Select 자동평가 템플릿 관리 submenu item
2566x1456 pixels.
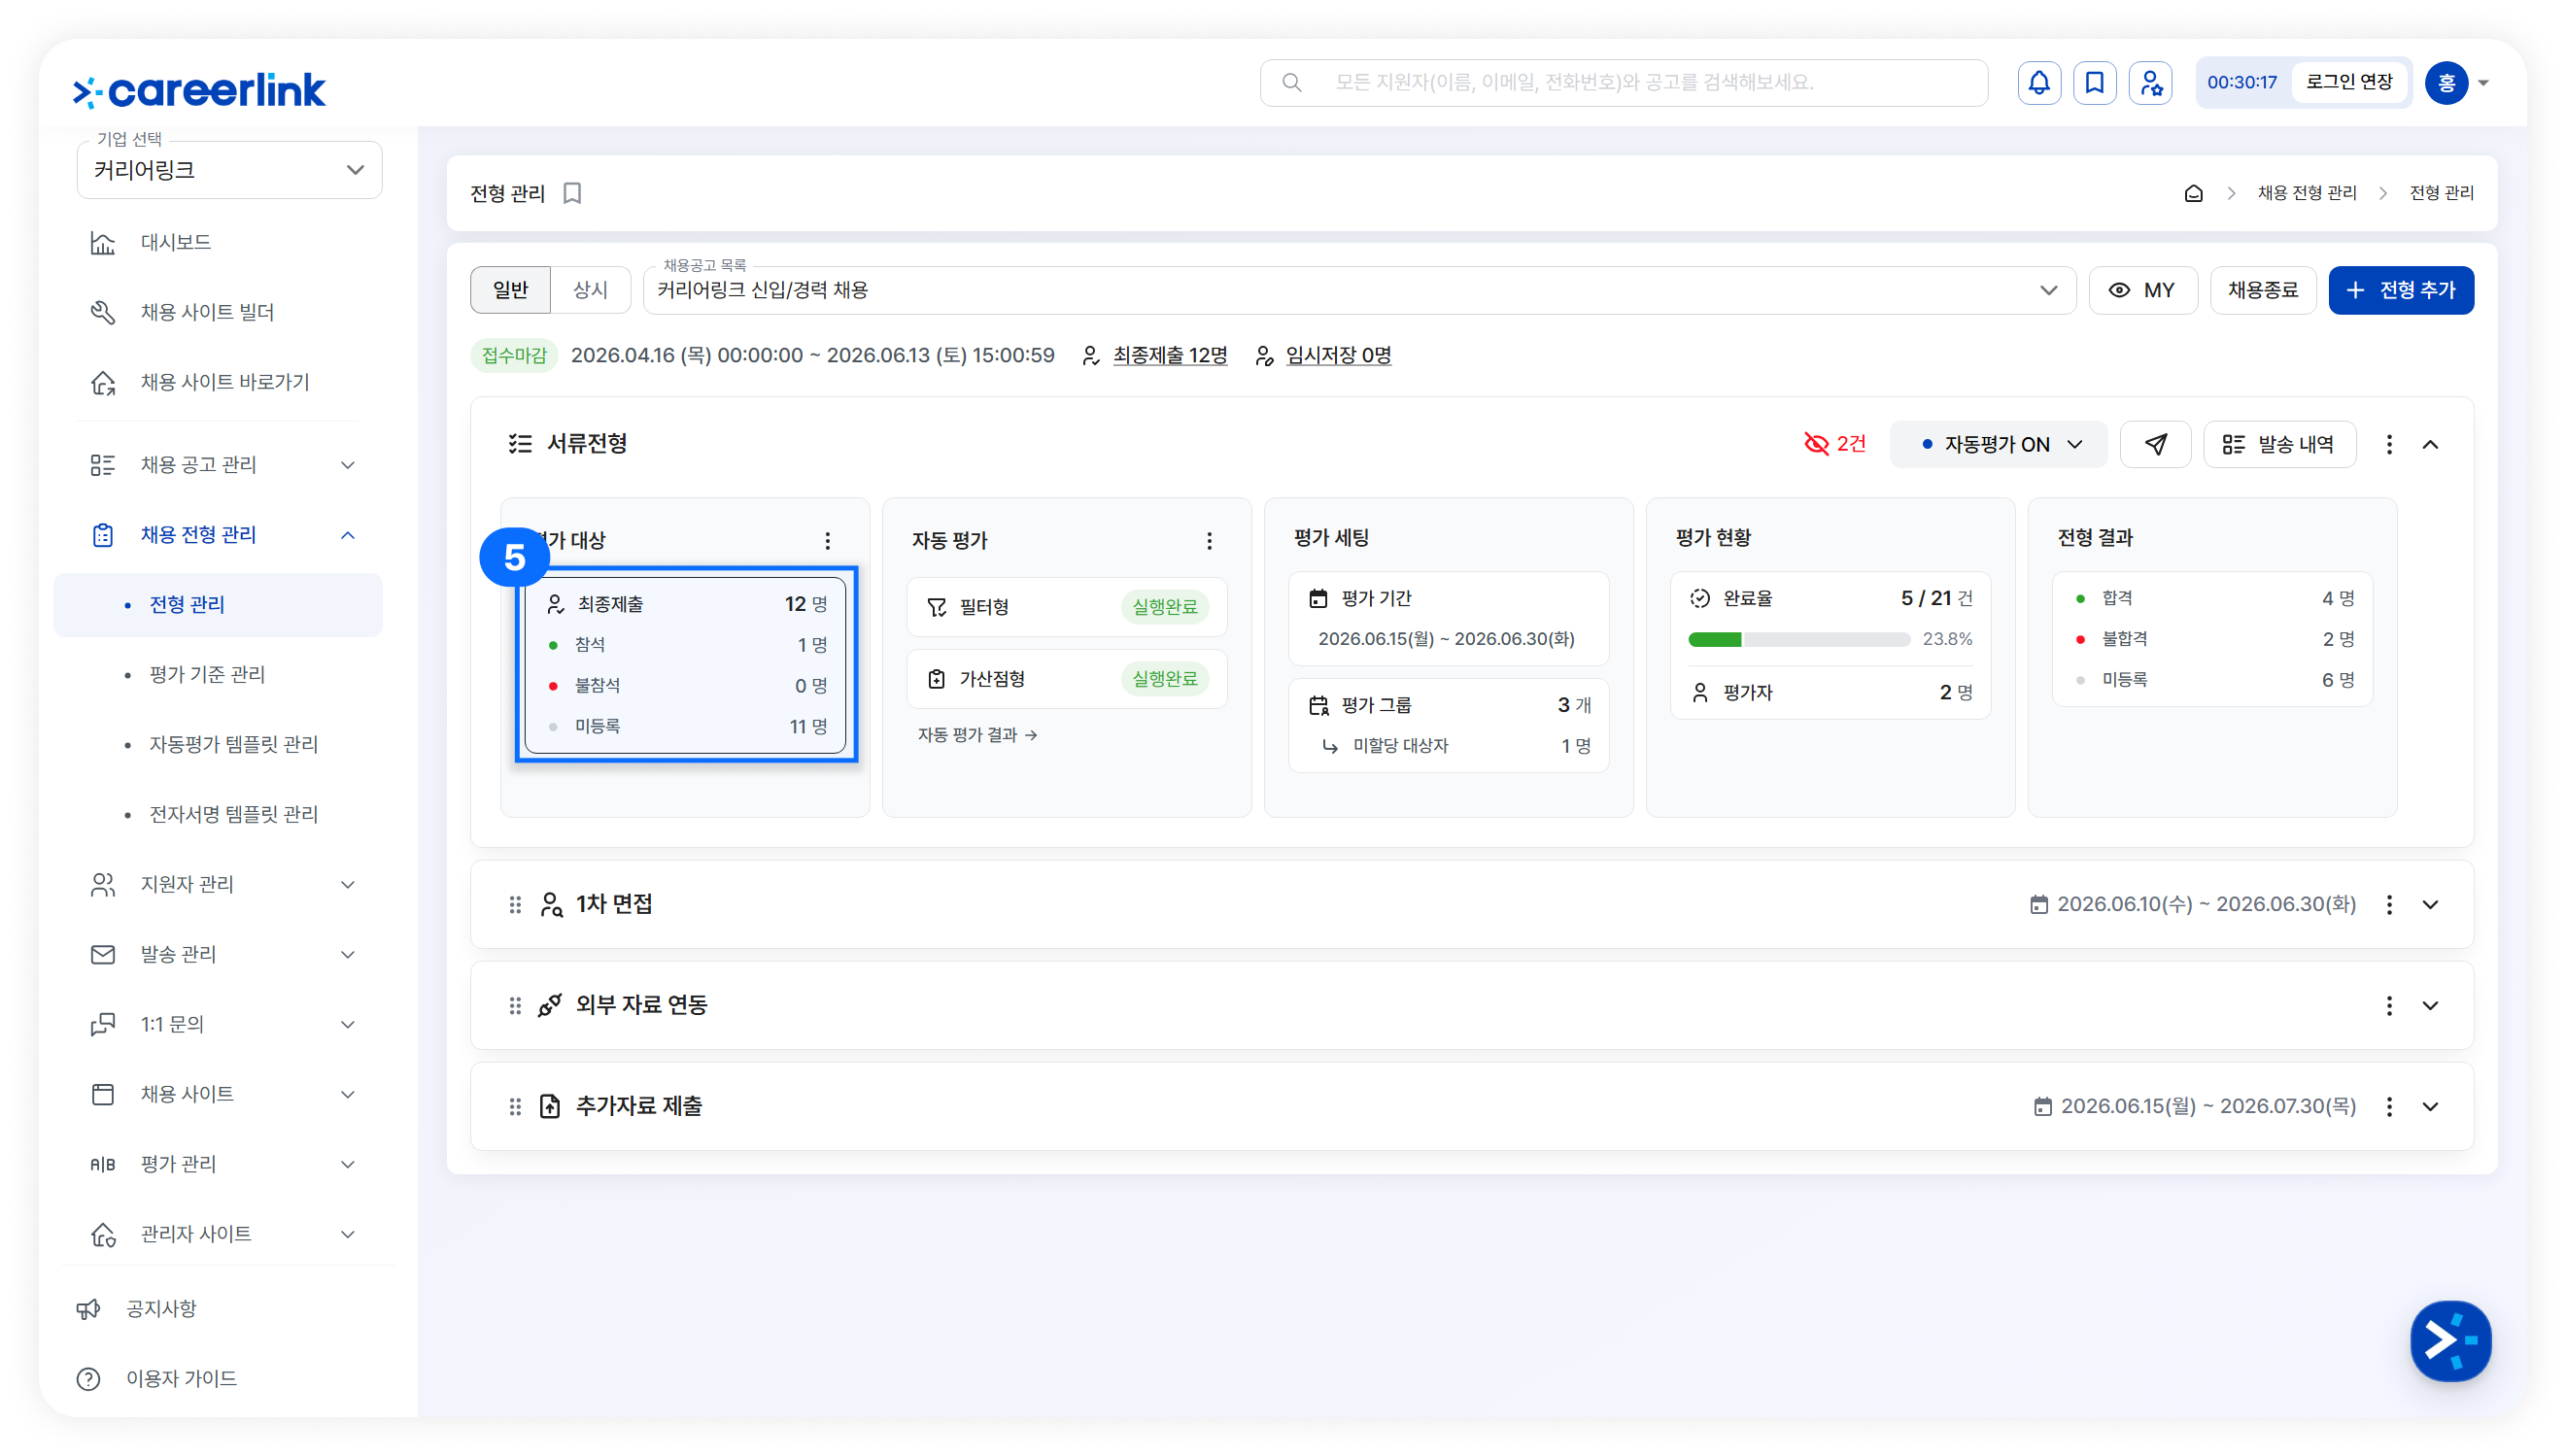(218, 745)
